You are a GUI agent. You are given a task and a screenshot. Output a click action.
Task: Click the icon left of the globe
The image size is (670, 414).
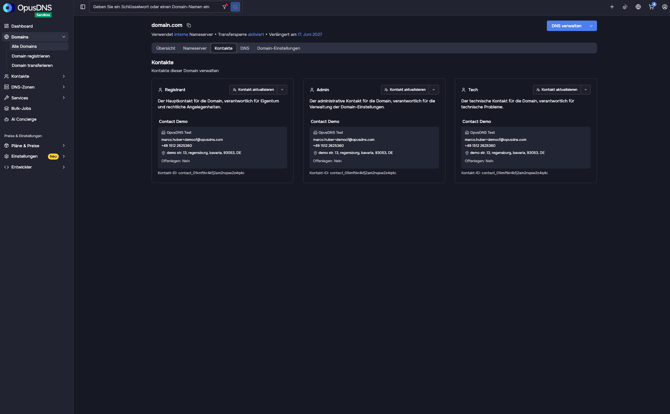[x=625, y=7]
